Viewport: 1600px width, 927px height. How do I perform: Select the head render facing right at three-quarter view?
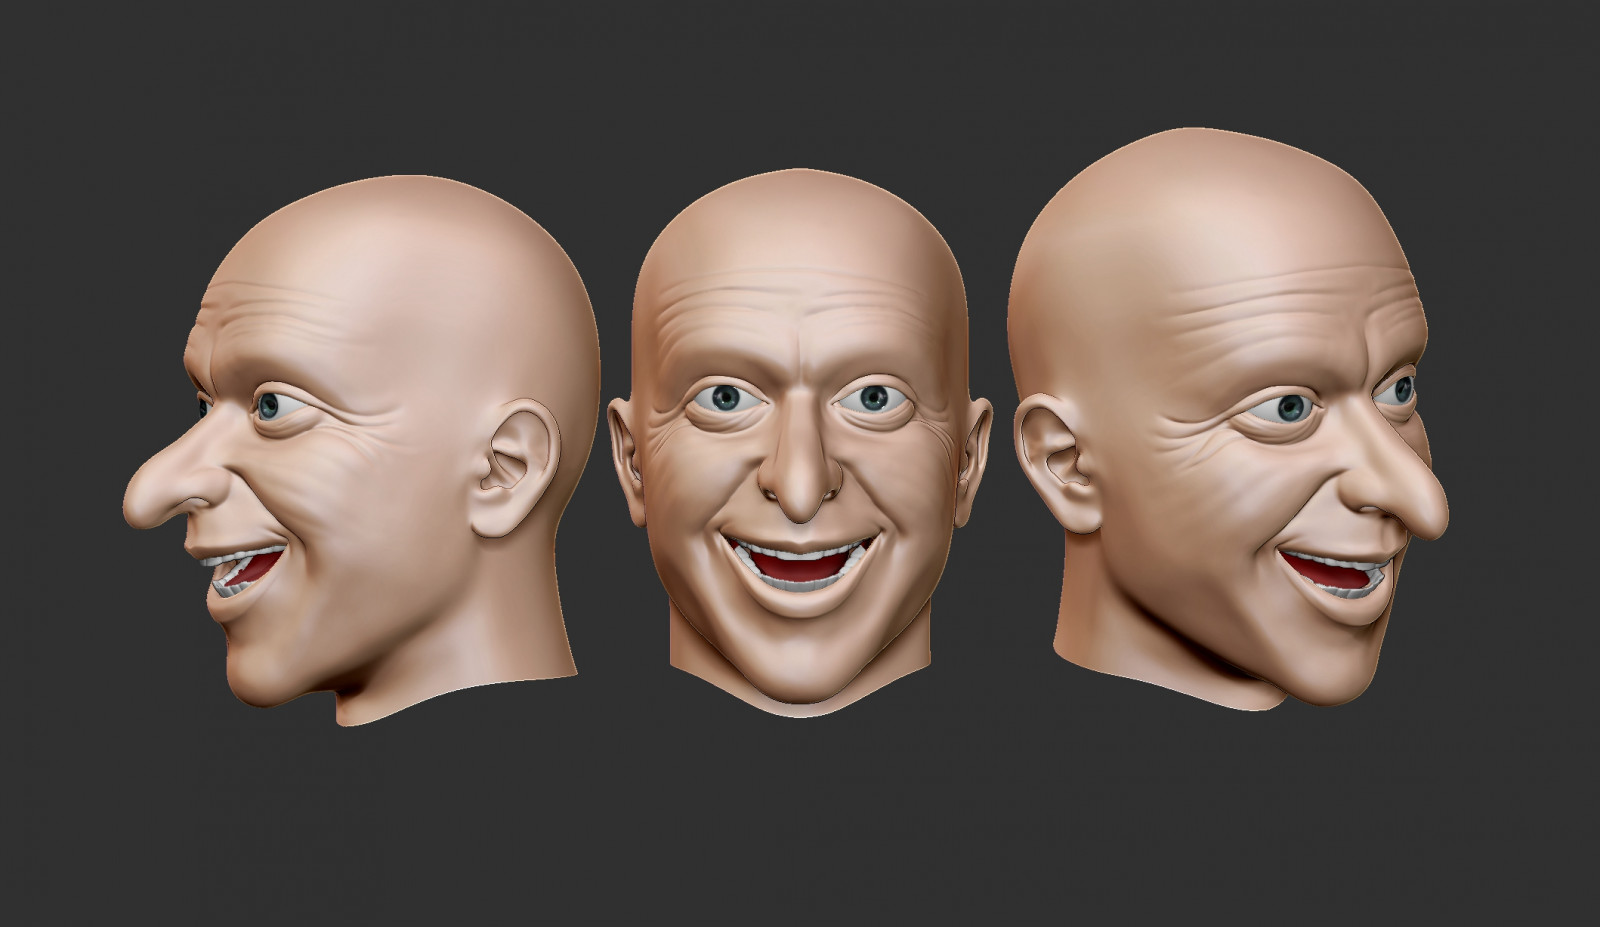1228,420
